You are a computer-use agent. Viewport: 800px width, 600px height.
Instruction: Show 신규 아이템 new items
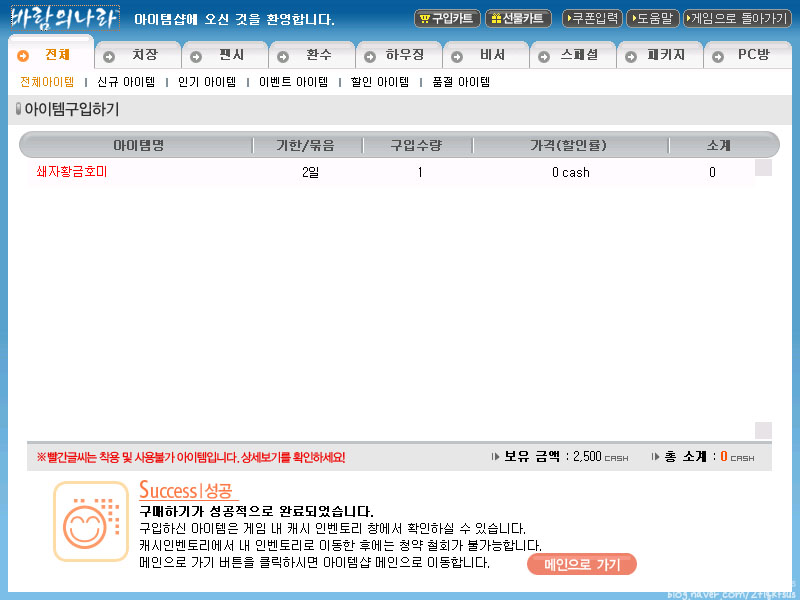click(126, 82)
